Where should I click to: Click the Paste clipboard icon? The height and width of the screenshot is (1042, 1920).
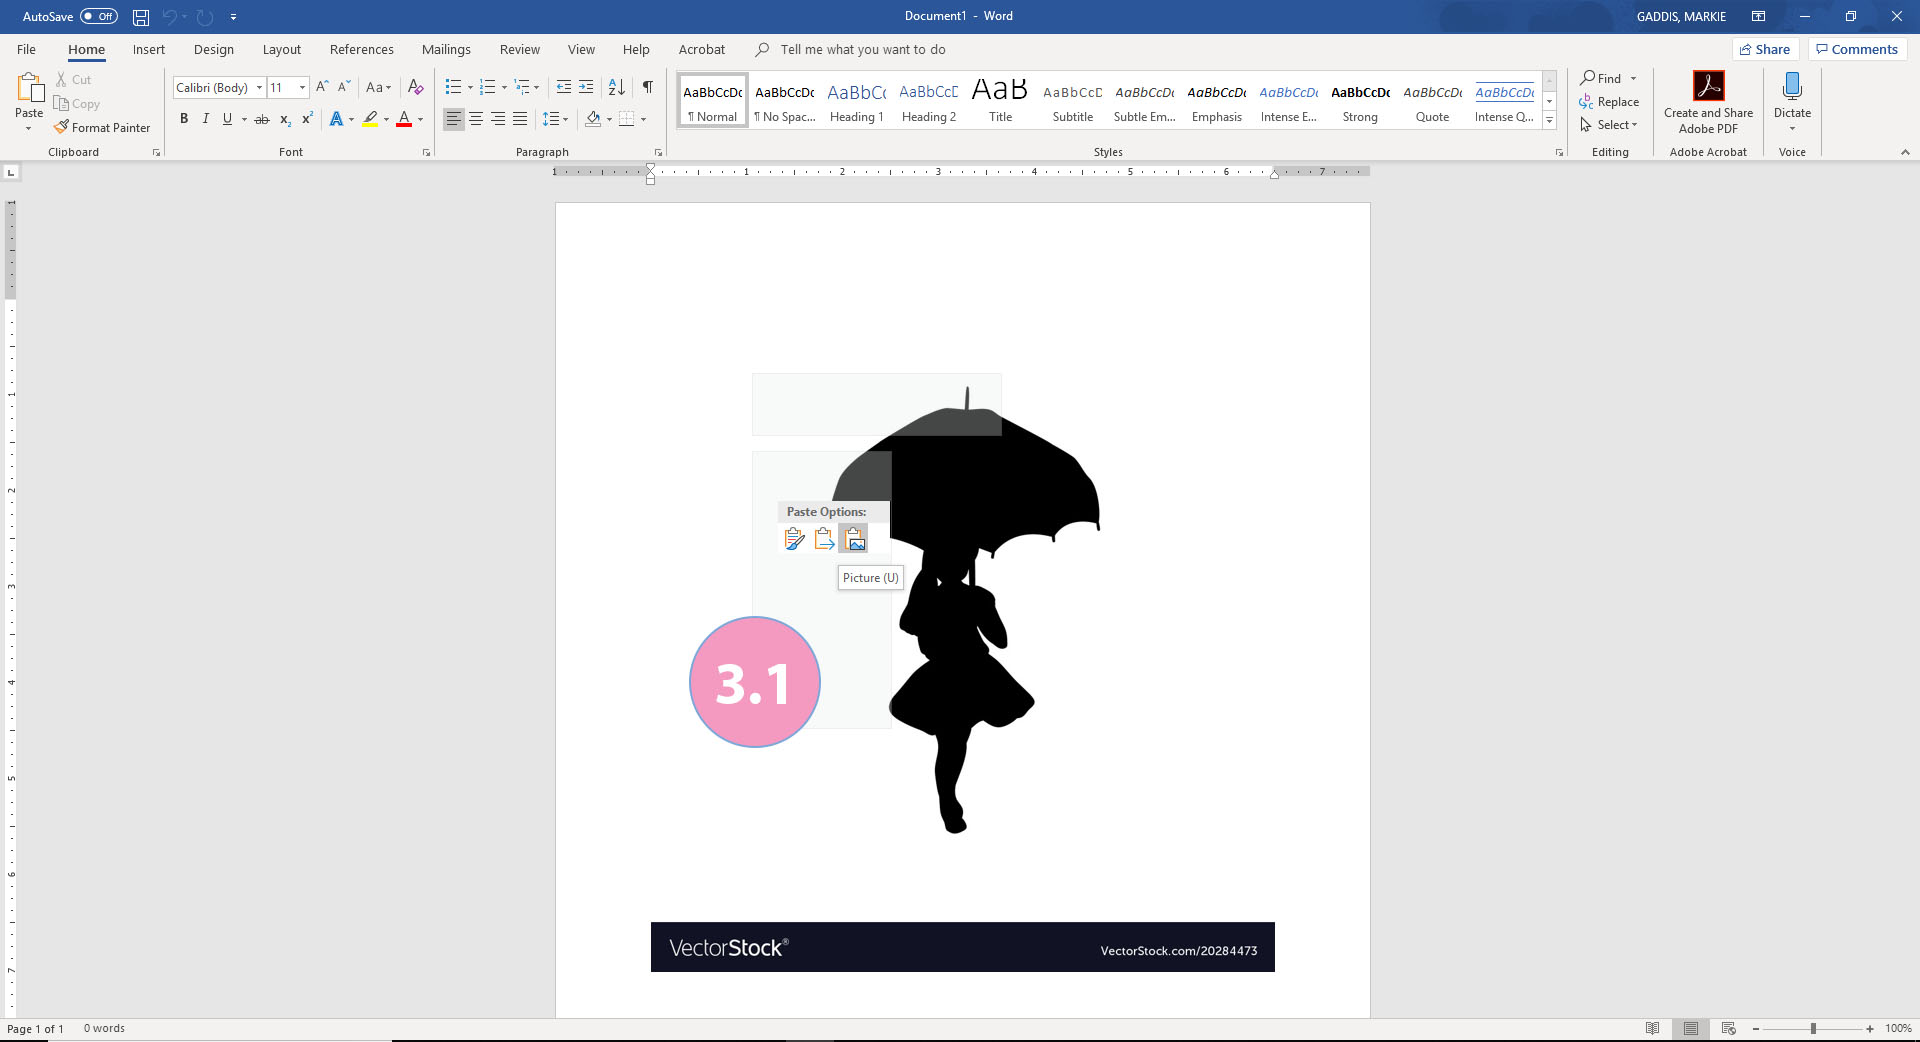point(29,89)
